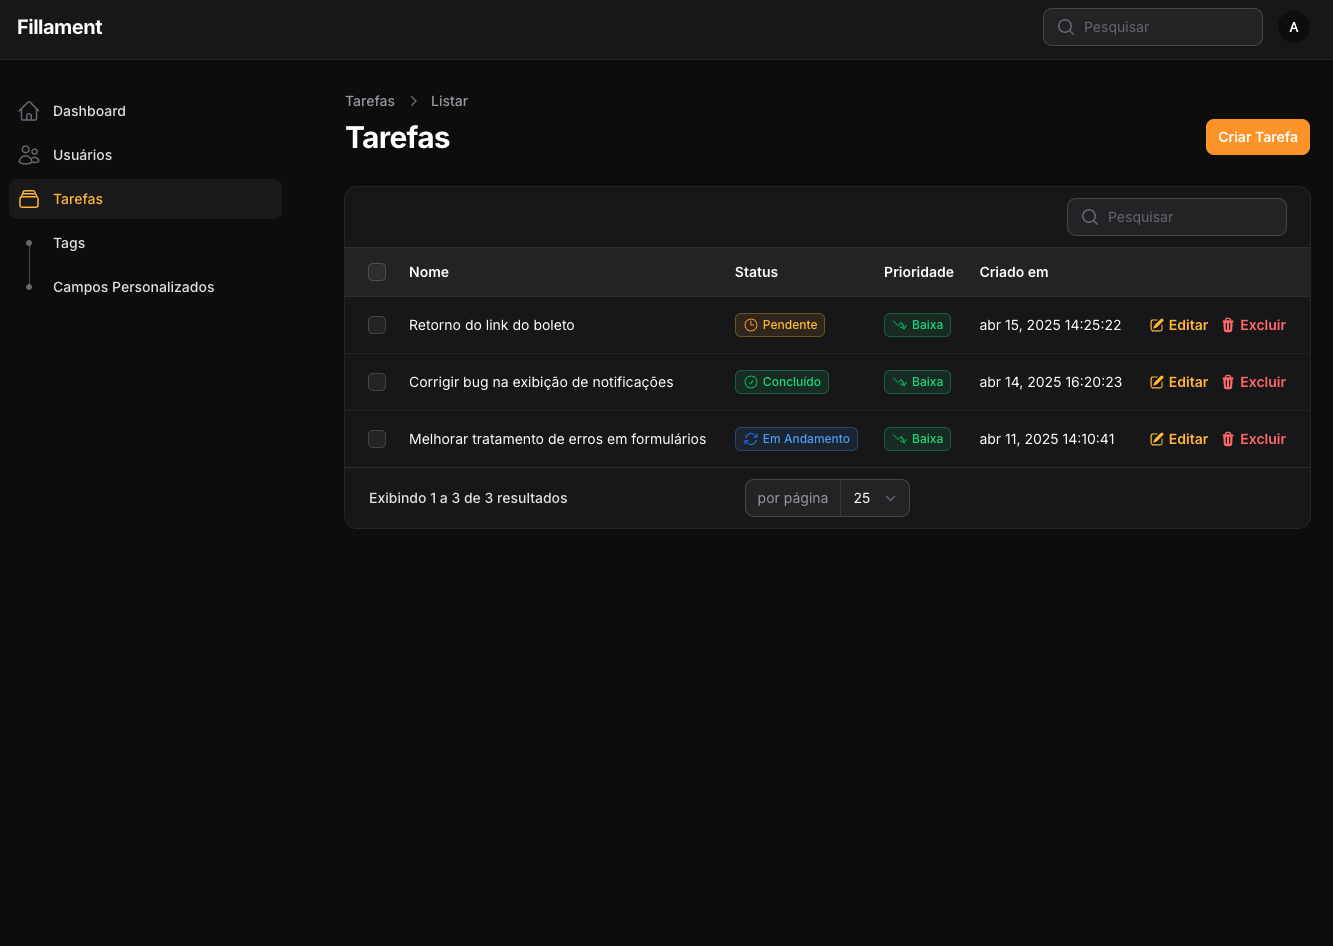Check the box for "Retorno do link do boleto"
The width and height of the screenshot is (1333, 946).
[377, 325]
